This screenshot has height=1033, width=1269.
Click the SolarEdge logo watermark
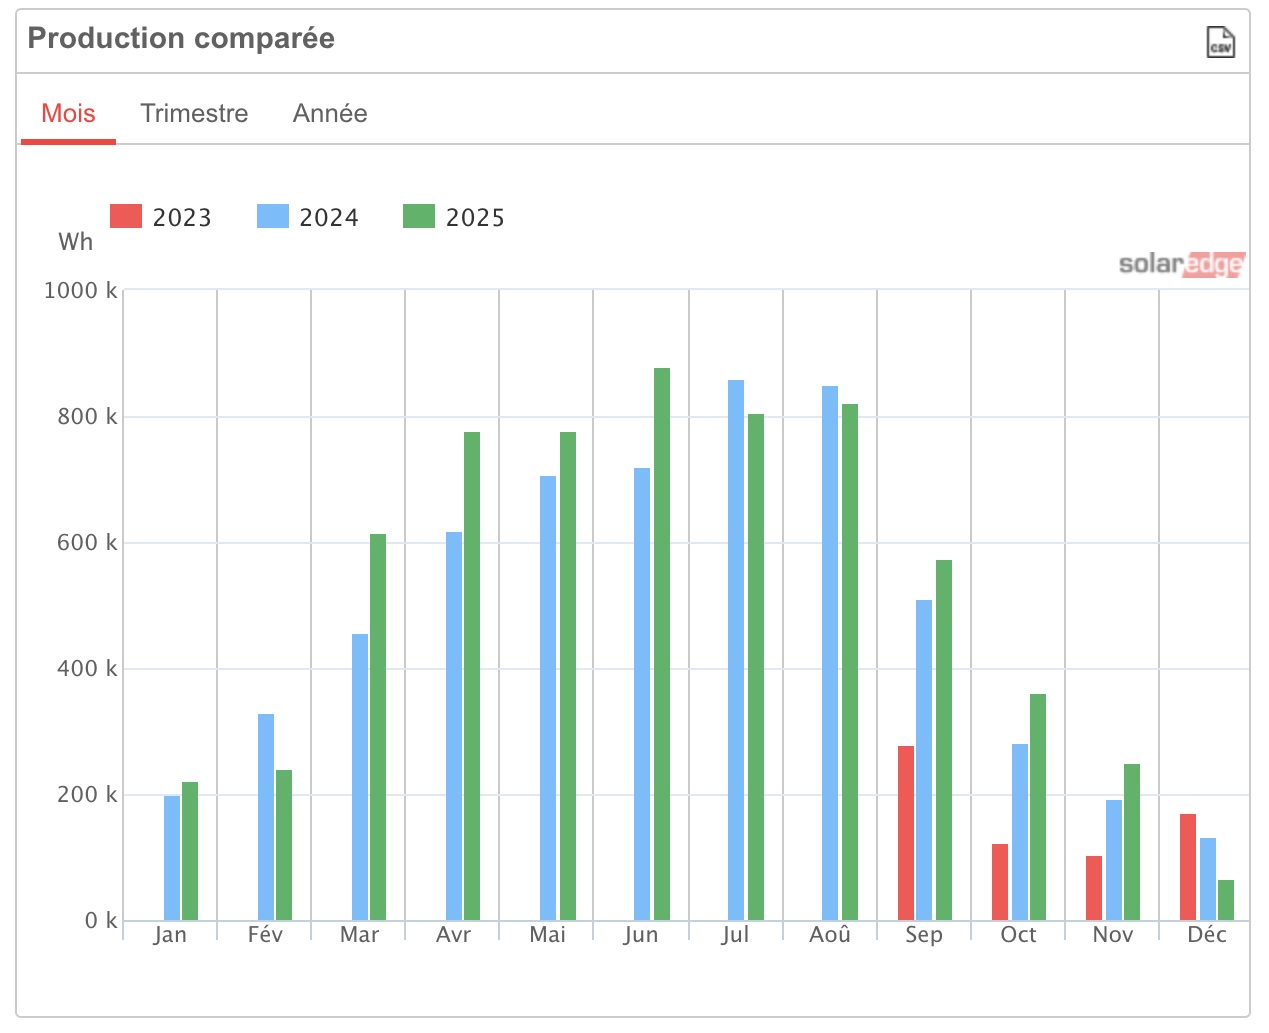coord(1182,264)
